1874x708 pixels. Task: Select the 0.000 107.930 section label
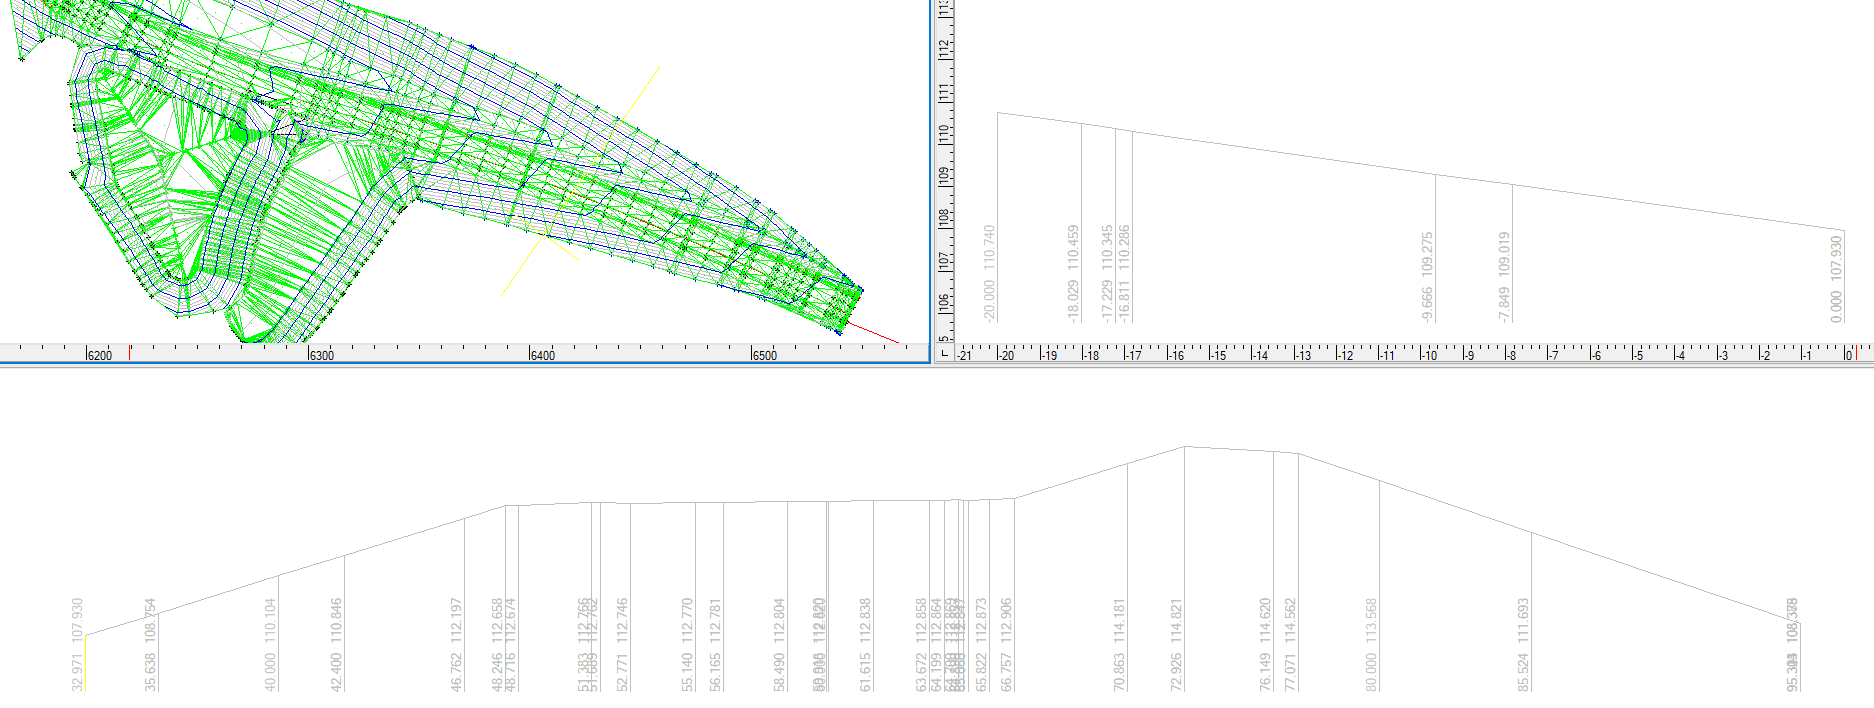click(x=1835, y=279)
